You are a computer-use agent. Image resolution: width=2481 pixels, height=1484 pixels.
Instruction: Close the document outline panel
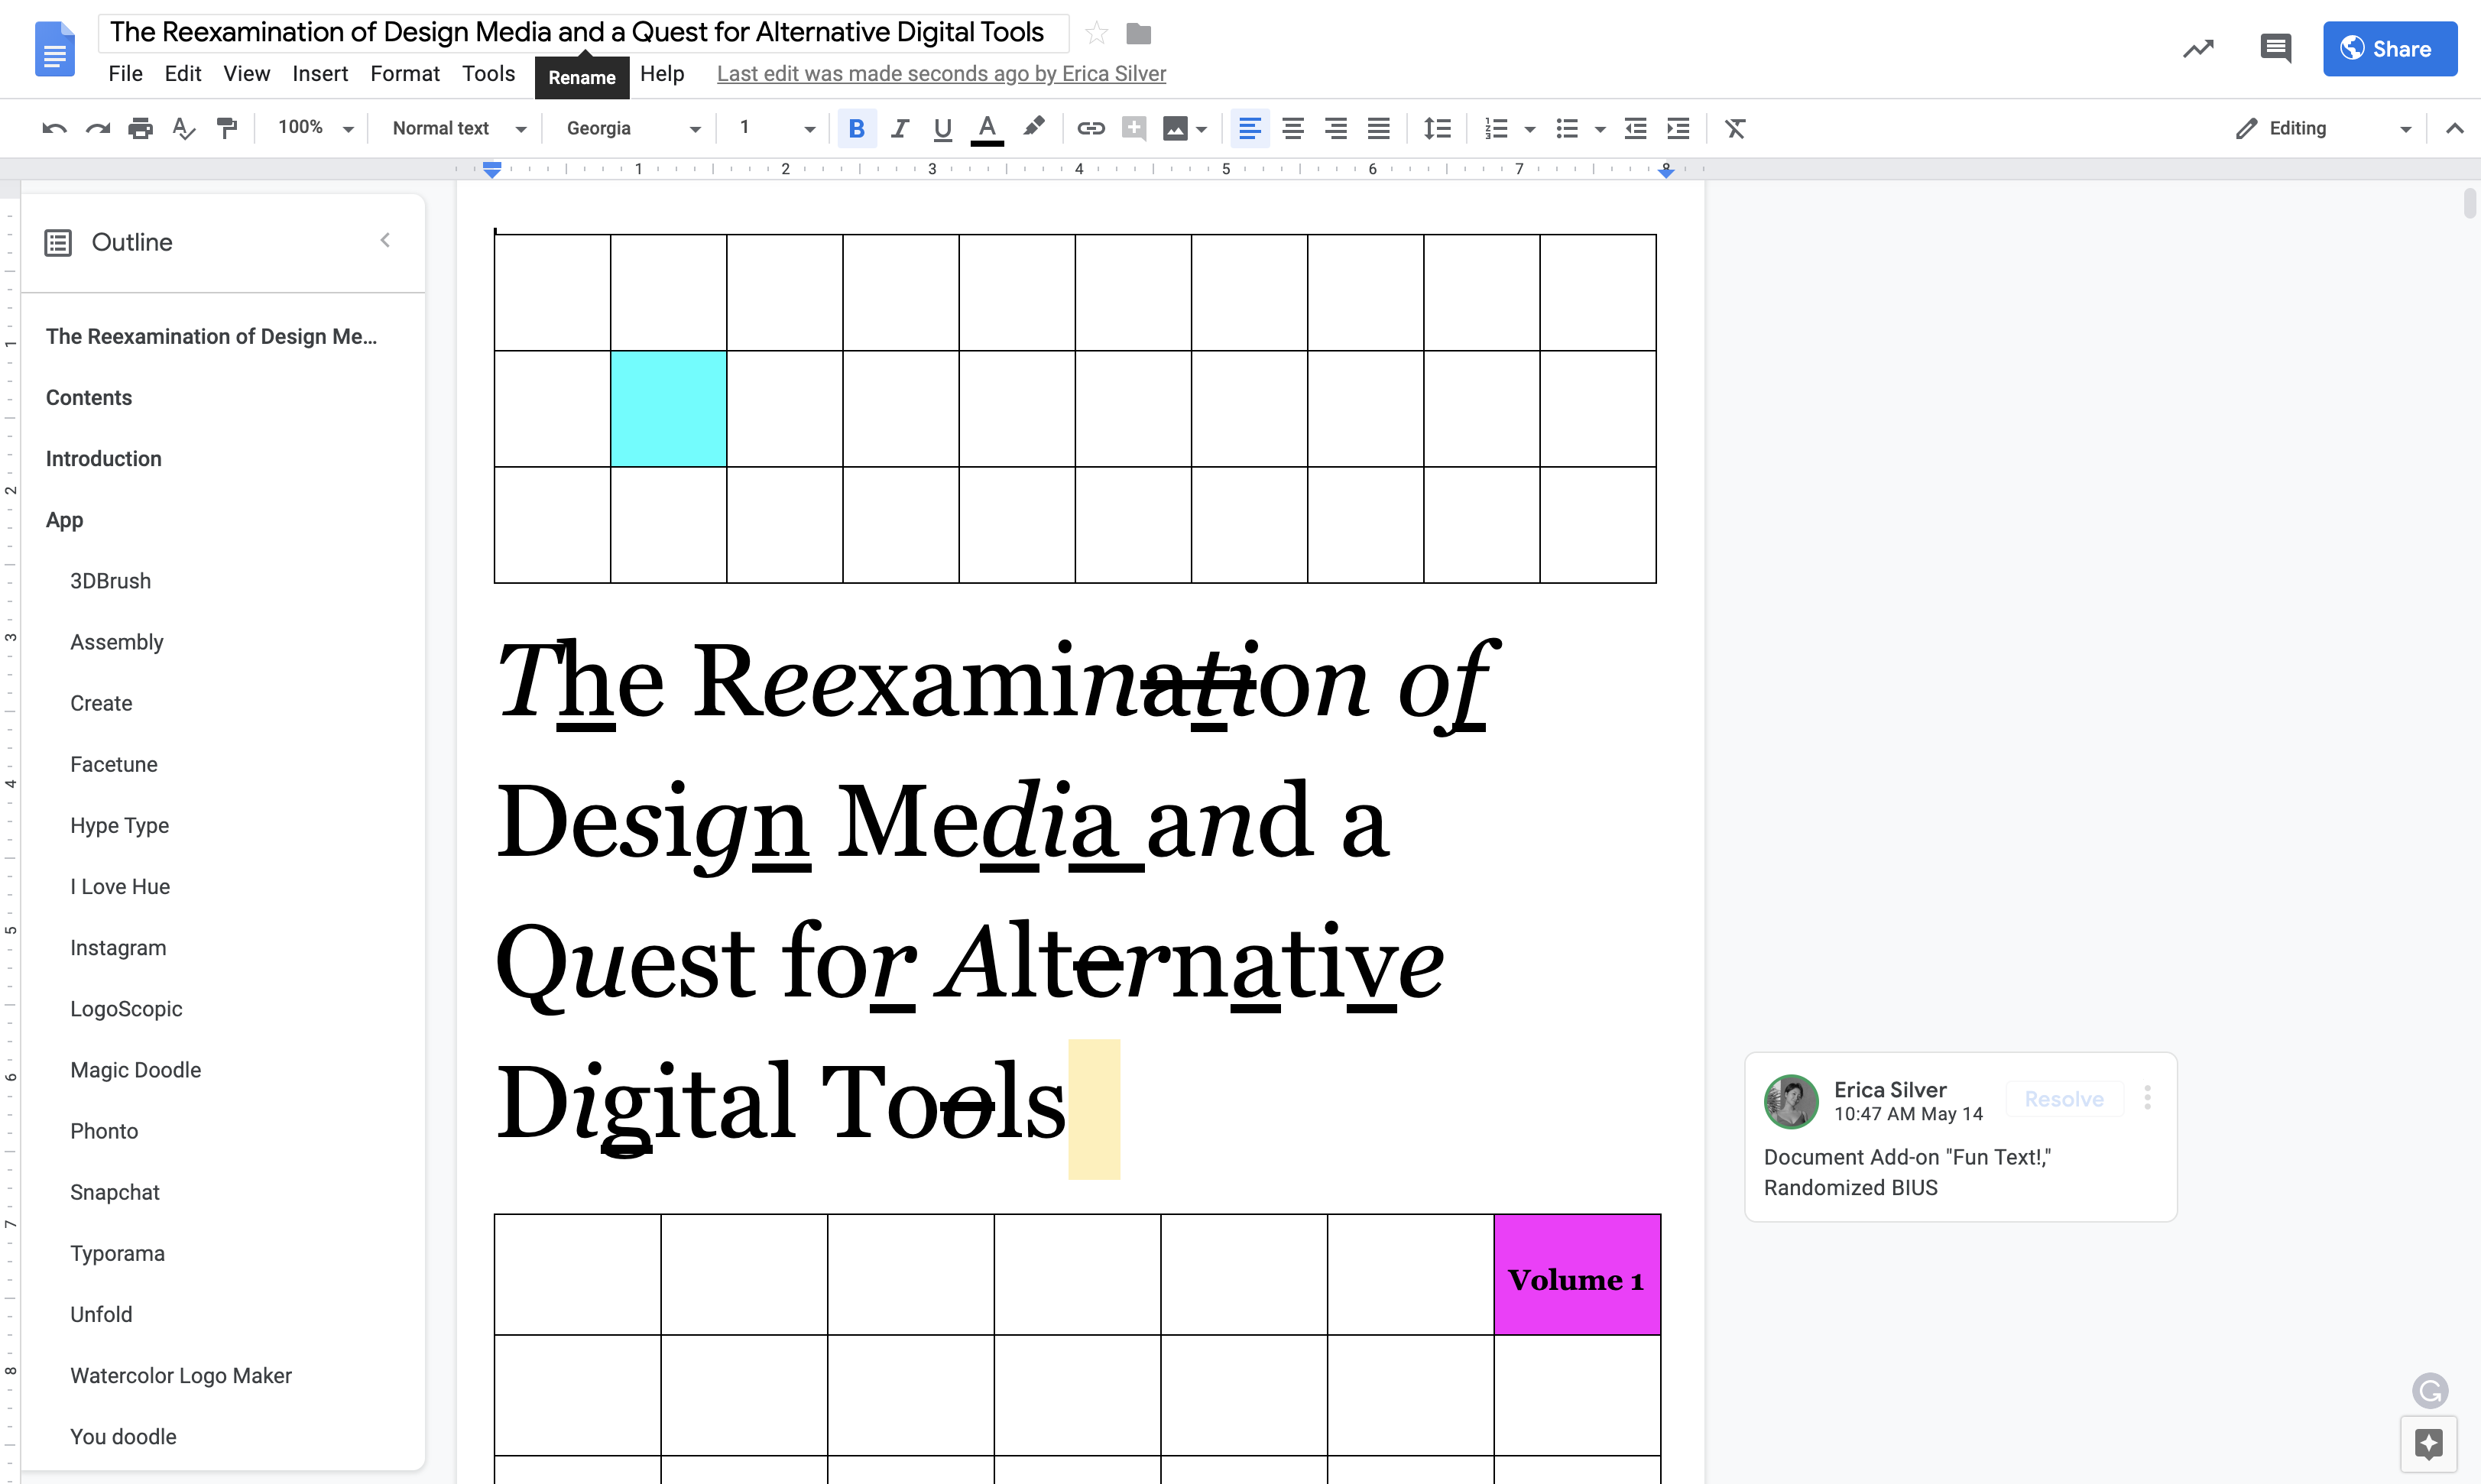click(385, 240)
